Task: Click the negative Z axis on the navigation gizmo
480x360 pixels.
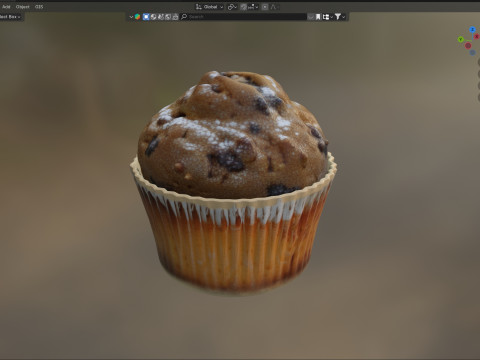Action: click(x=473, y=53)
